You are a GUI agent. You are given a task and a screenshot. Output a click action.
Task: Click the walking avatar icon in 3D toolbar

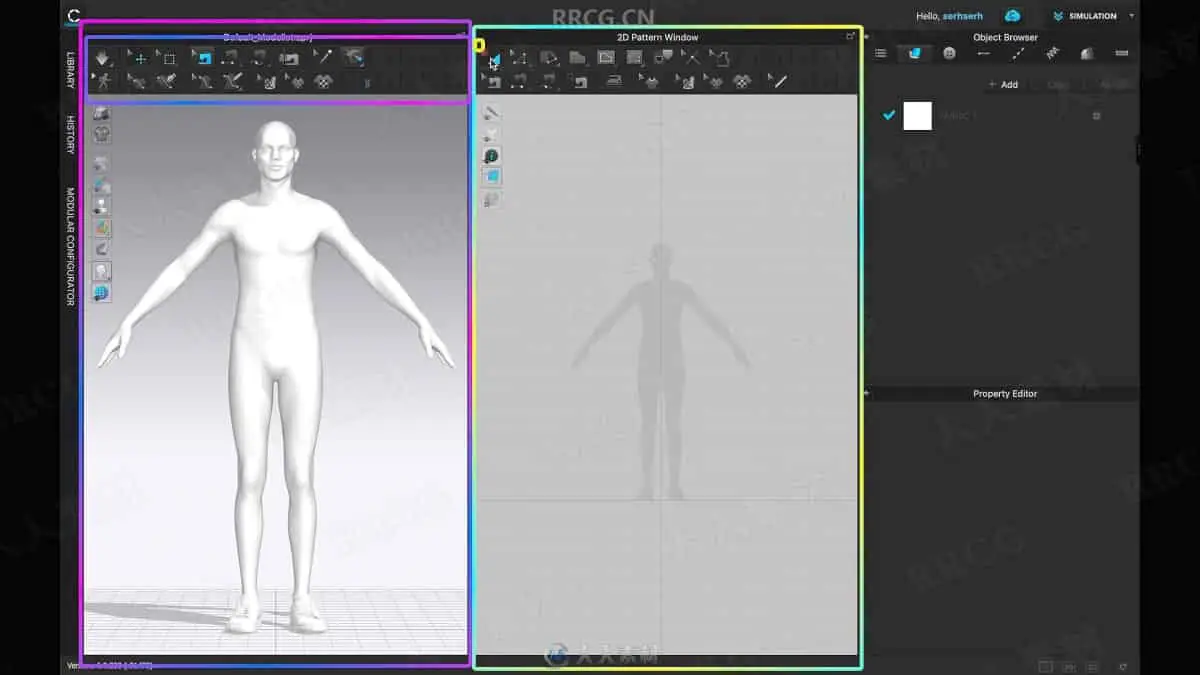coord(103,81)
